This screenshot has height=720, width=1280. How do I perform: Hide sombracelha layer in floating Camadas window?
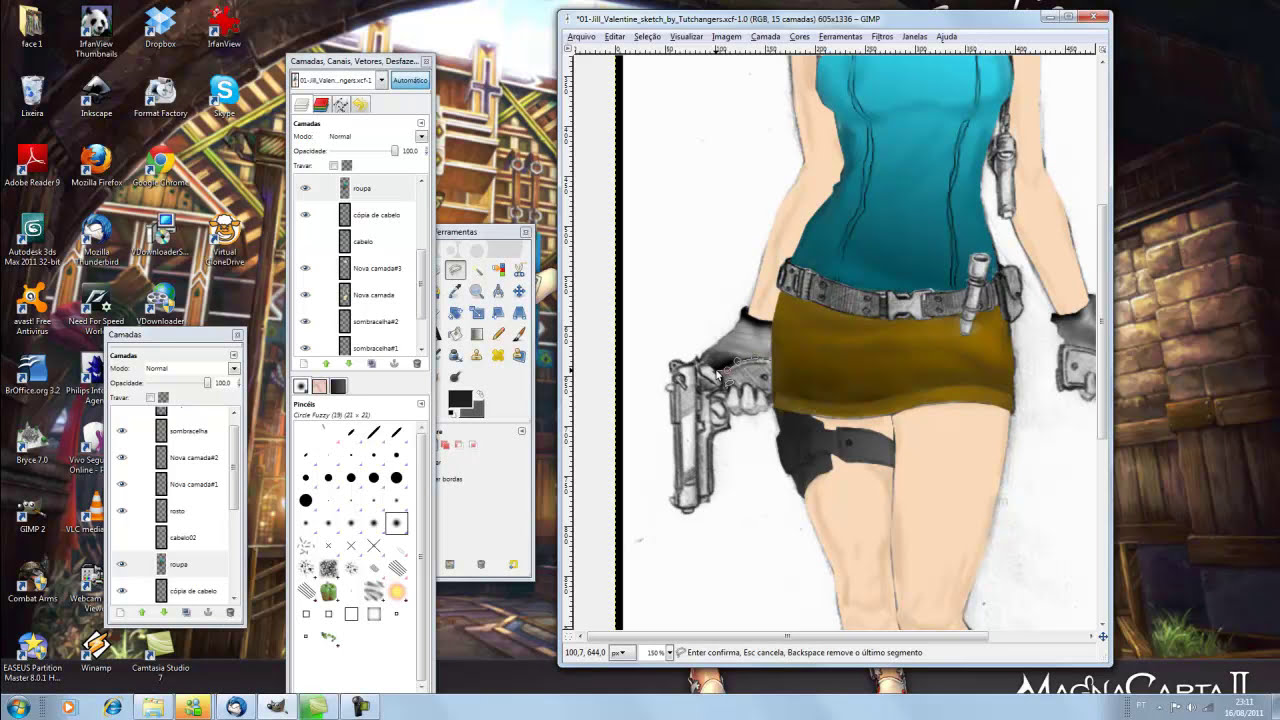(x=122, y=431)
